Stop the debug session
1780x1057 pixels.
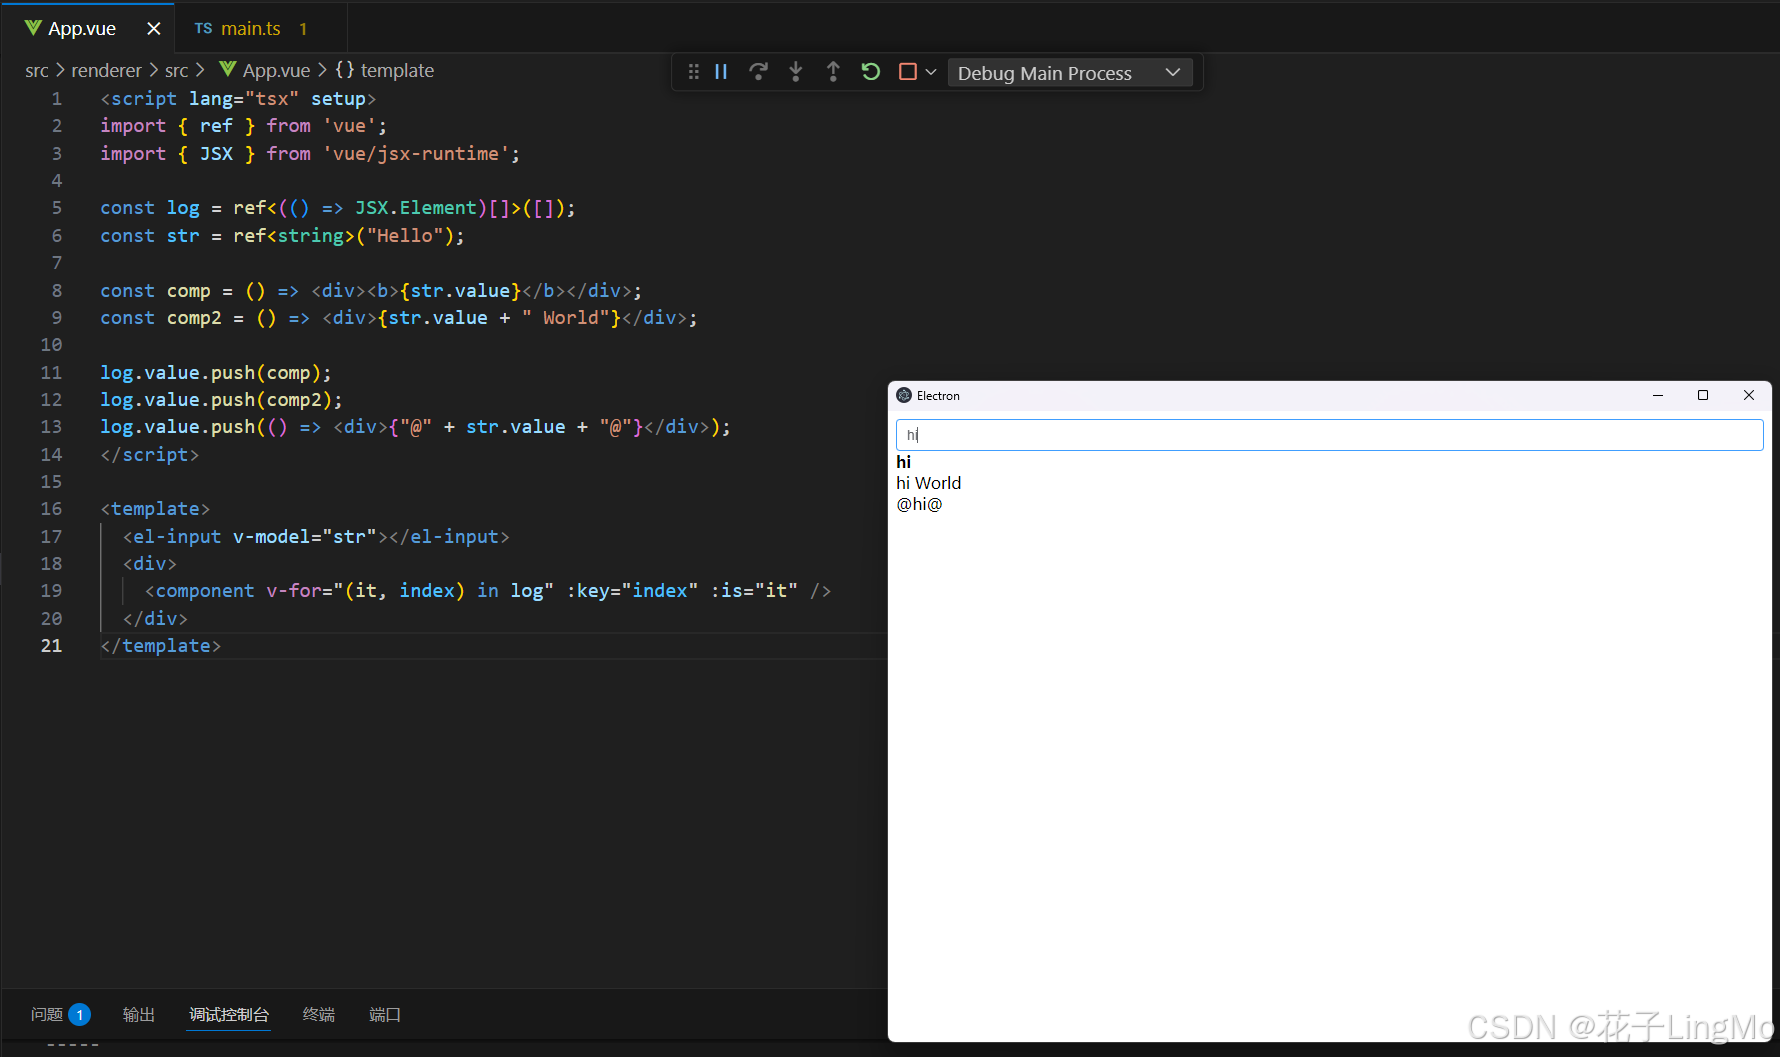[x=908, y=72]
